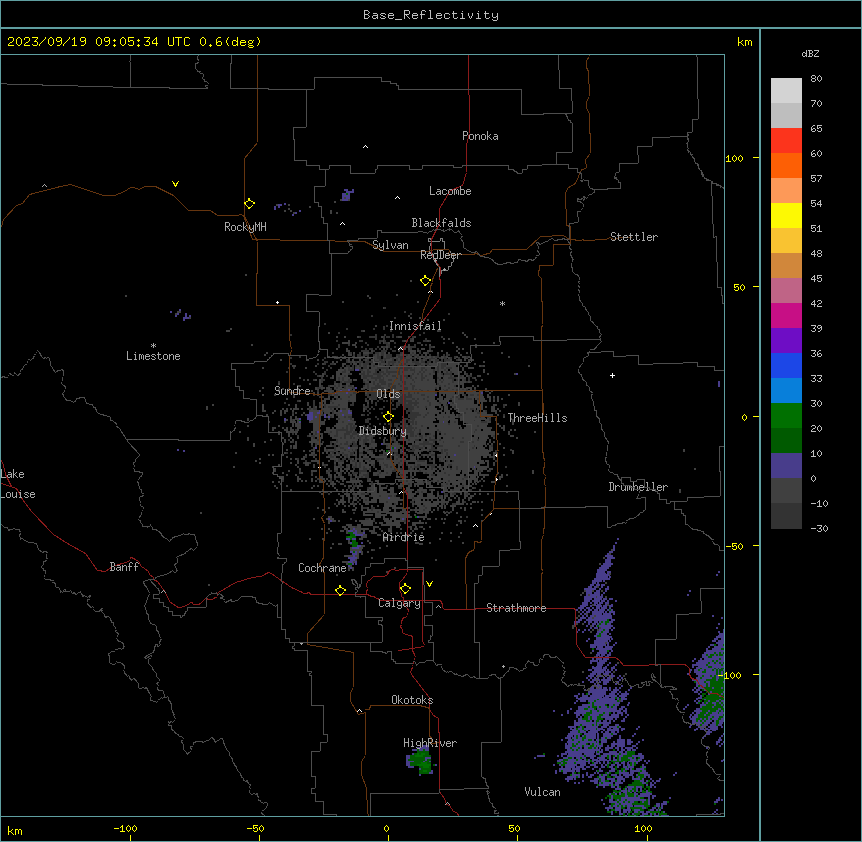Screen dimensions: 862x842
Task: Click the Sundre town label
Action: click(x=292, y=391)
